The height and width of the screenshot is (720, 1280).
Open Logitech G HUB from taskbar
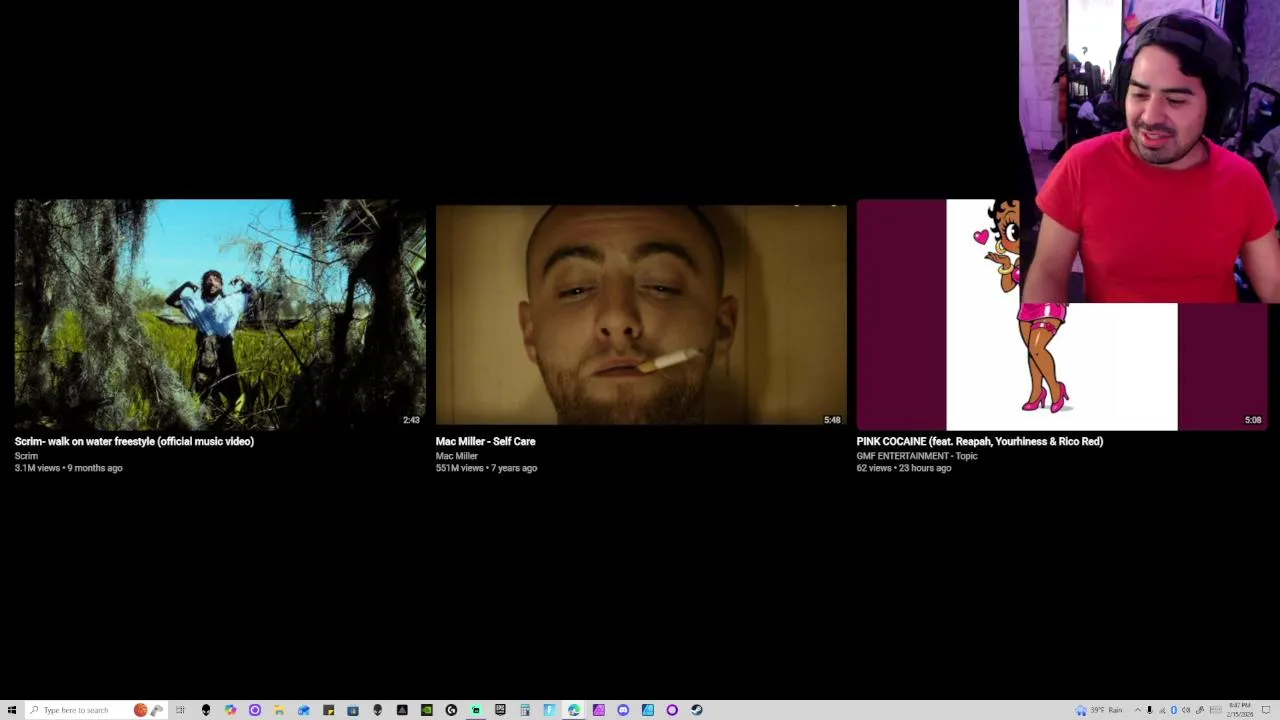(x=451, y=710)
